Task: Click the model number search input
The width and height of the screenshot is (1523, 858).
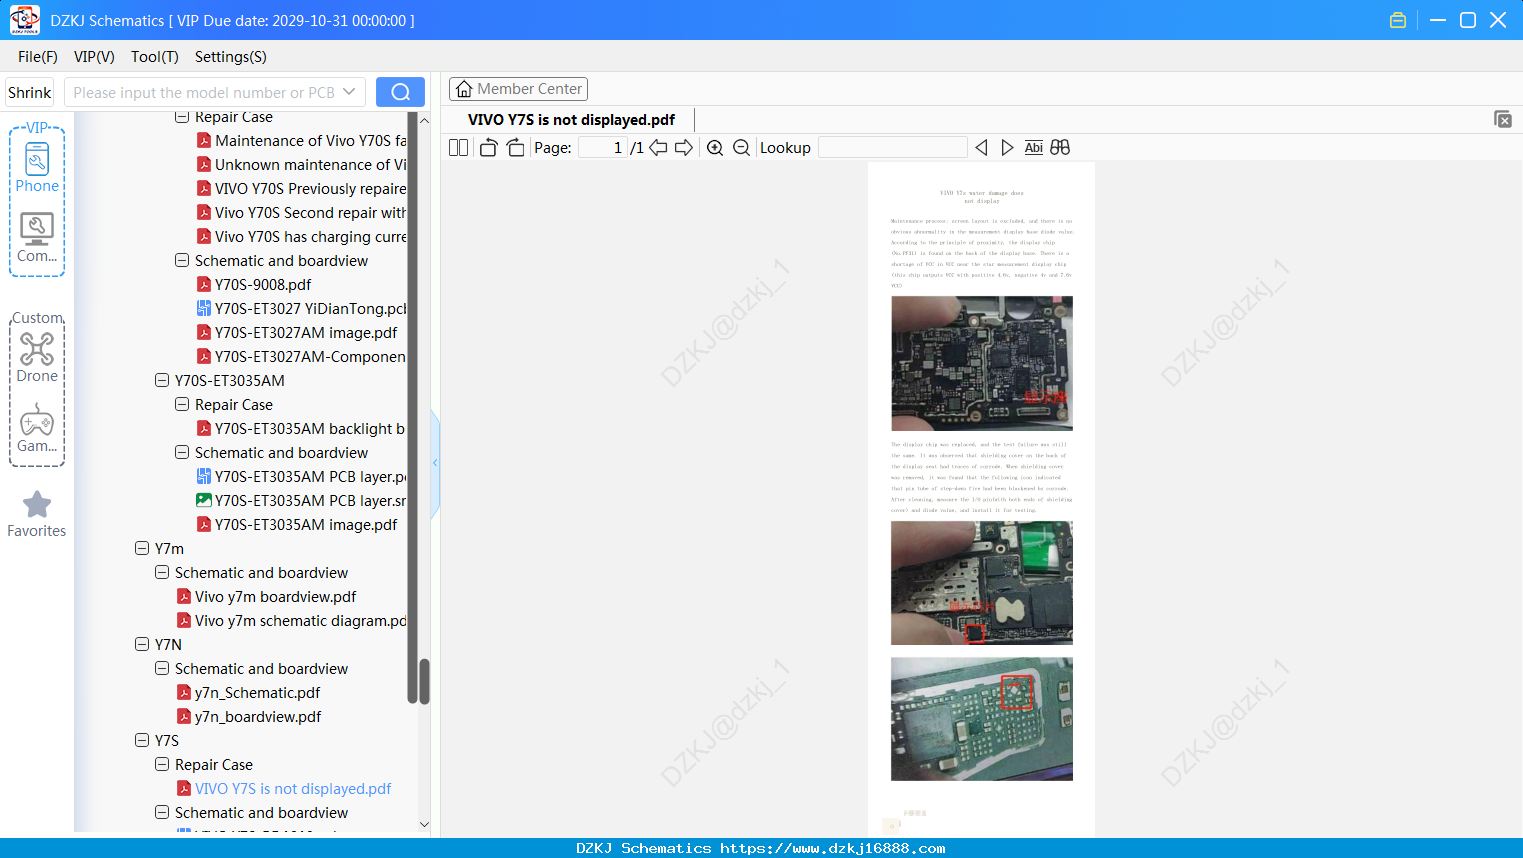Action: point(204,92)
